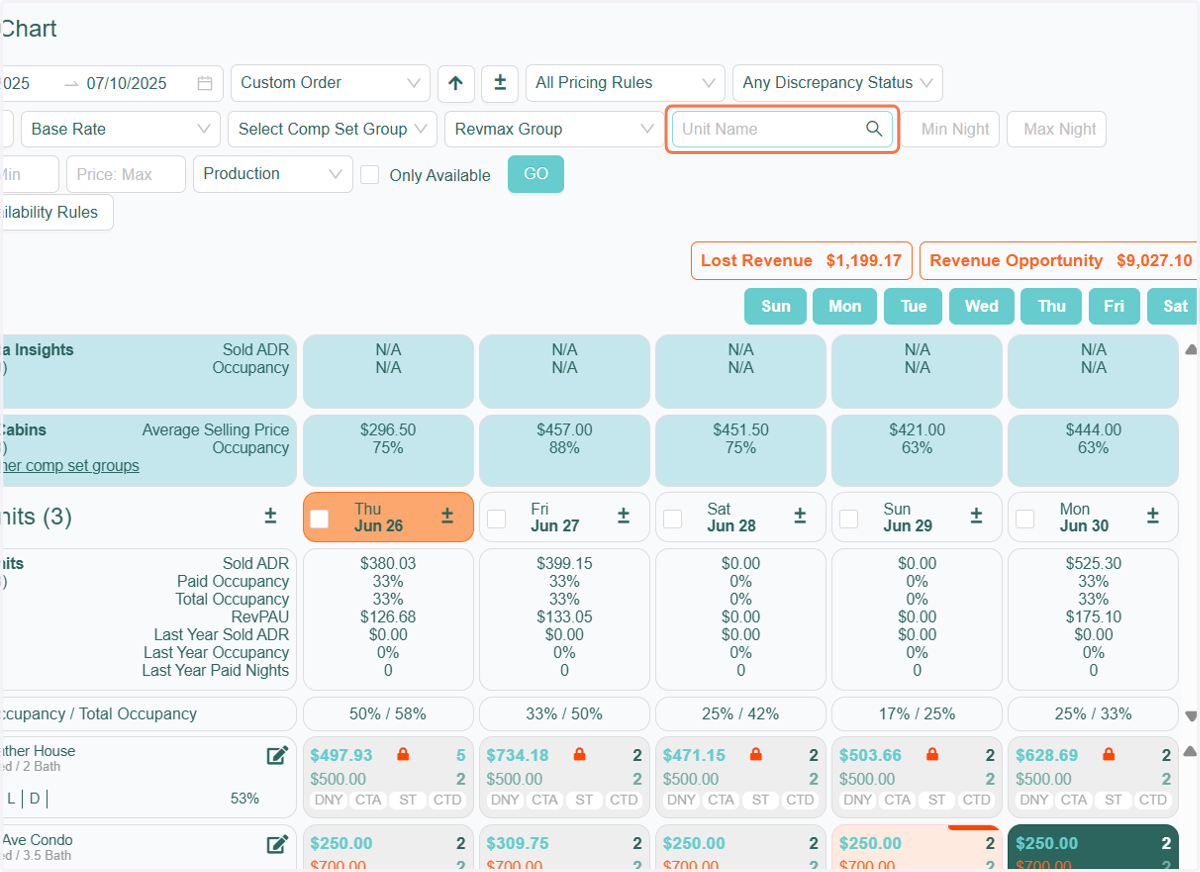
Task: Click the plus-minus icon for Mon Jun 30
Action: 1153,516
